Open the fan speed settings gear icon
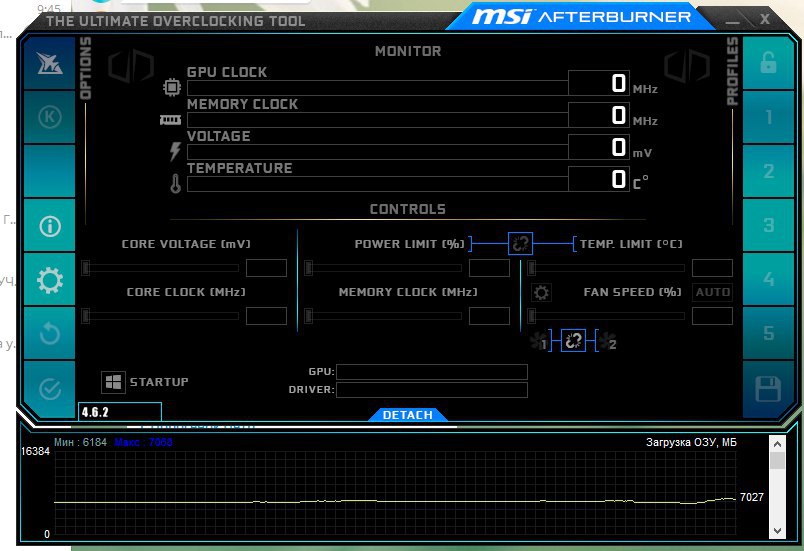Viewport: 804px width, 551px height. (x=541, y=293)
